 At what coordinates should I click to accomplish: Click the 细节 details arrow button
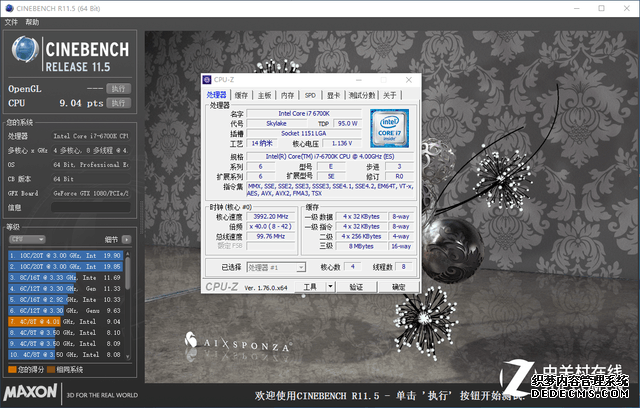tap(127, 239)
